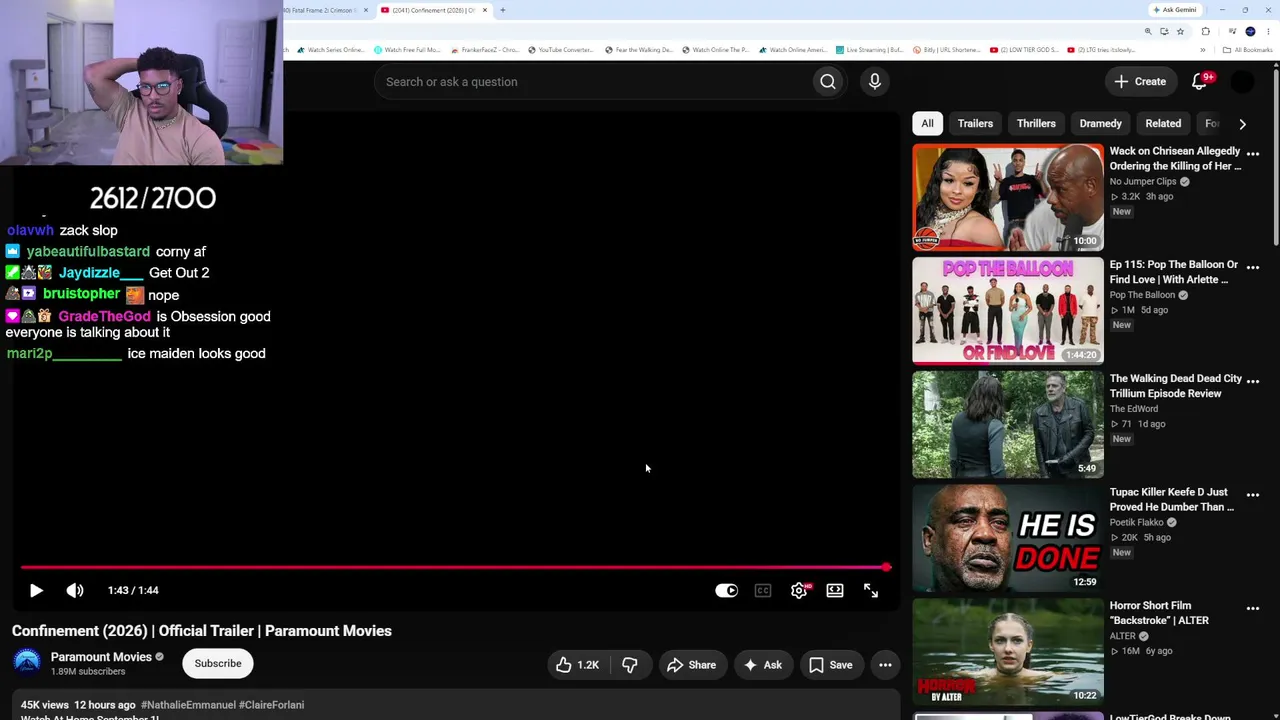1280x720 pixels.
Task: Select the Thrillers filter chip
Action: point(1036,124)
